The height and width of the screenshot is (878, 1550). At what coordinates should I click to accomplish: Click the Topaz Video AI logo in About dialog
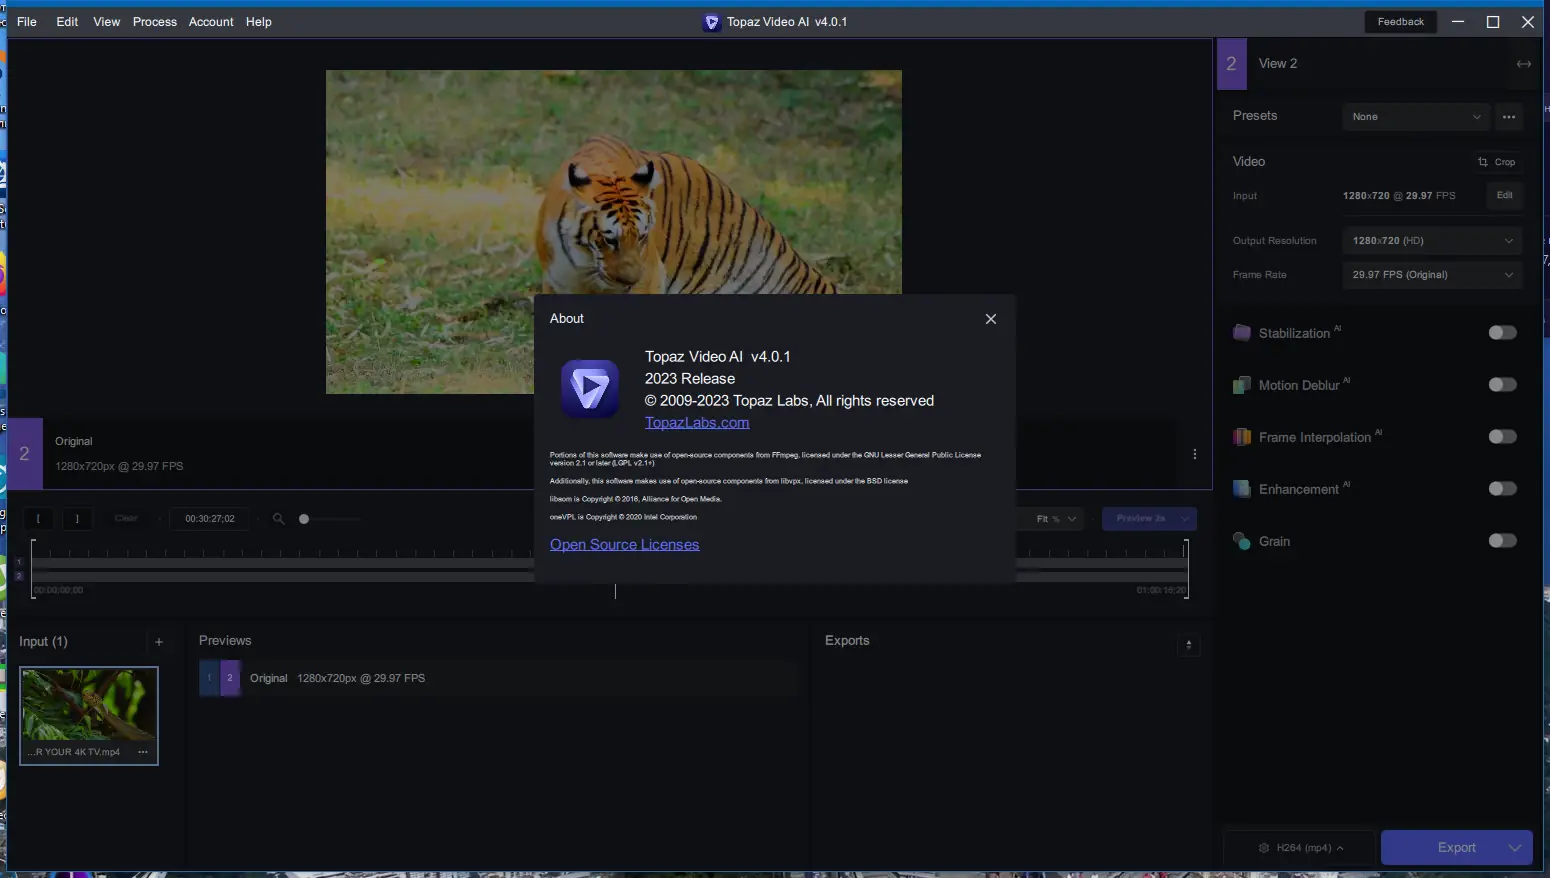pyautogui.click(x=590, y=389)
